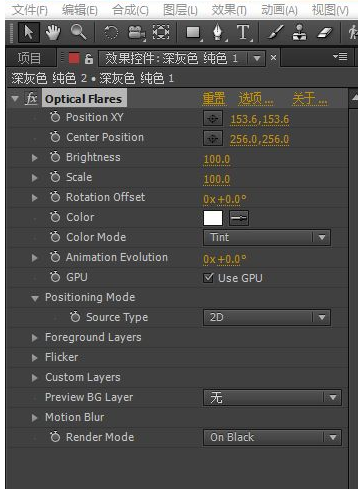
Task: Toggle the fx switch for Optical Flares
Action: (31, 99)
